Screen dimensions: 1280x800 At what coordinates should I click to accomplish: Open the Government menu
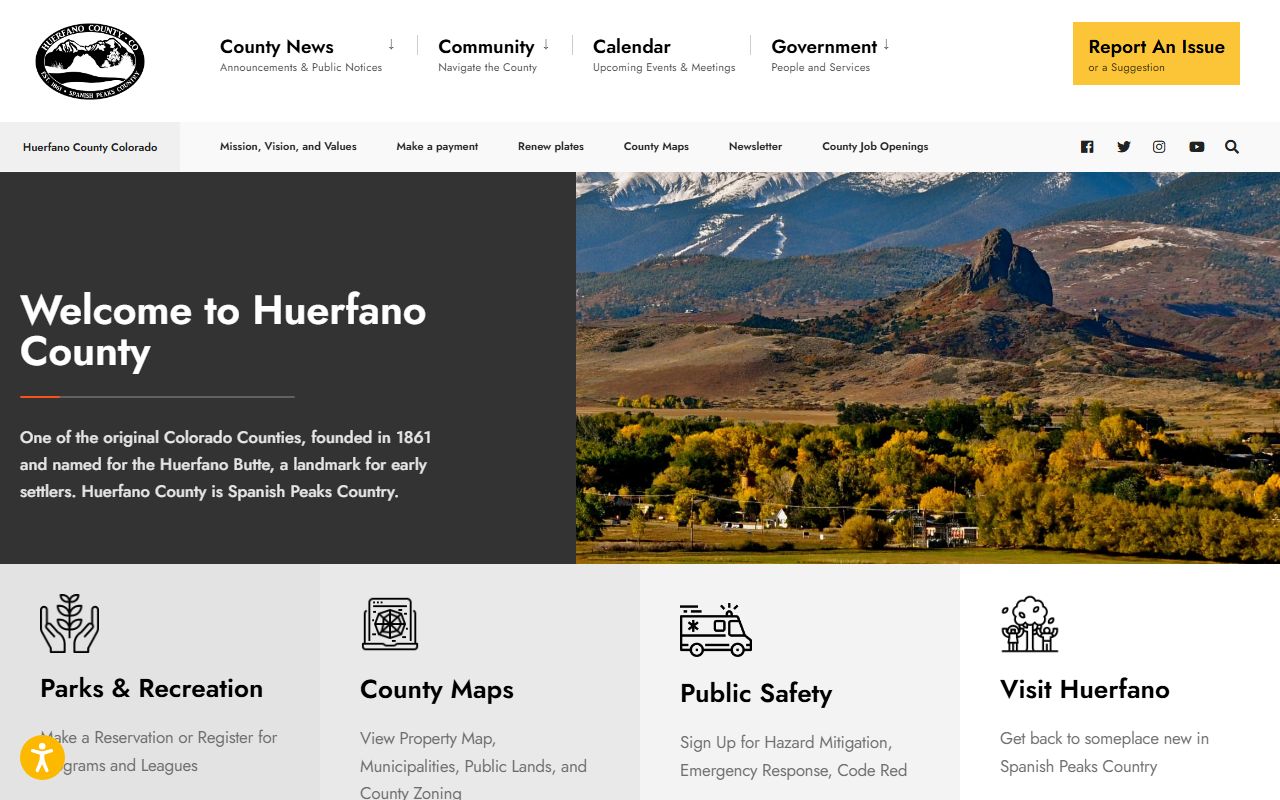point(824,46)
